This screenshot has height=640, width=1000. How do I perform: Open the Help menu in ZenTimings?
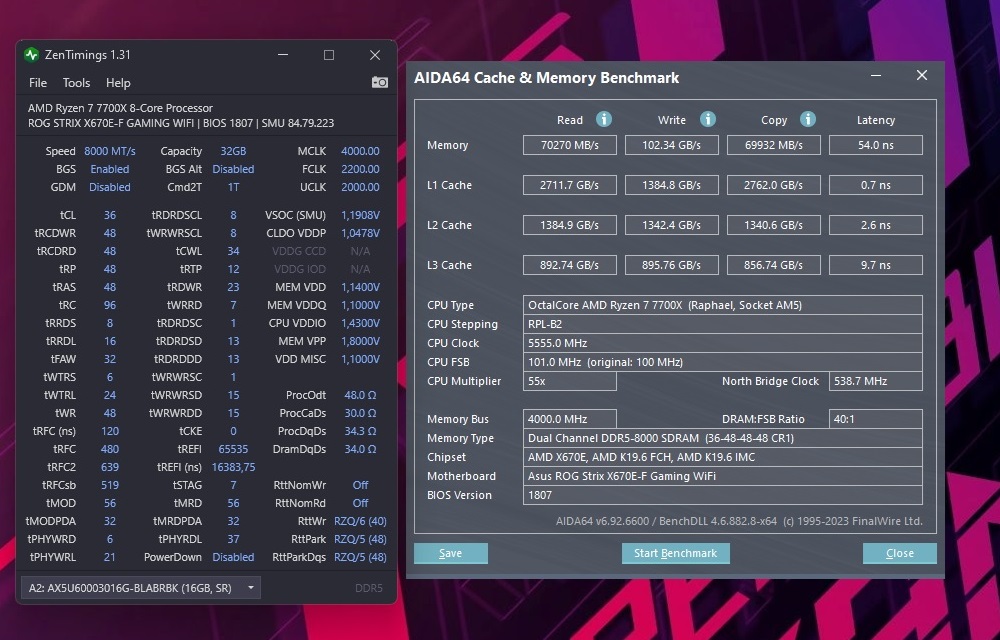(118, 83)
